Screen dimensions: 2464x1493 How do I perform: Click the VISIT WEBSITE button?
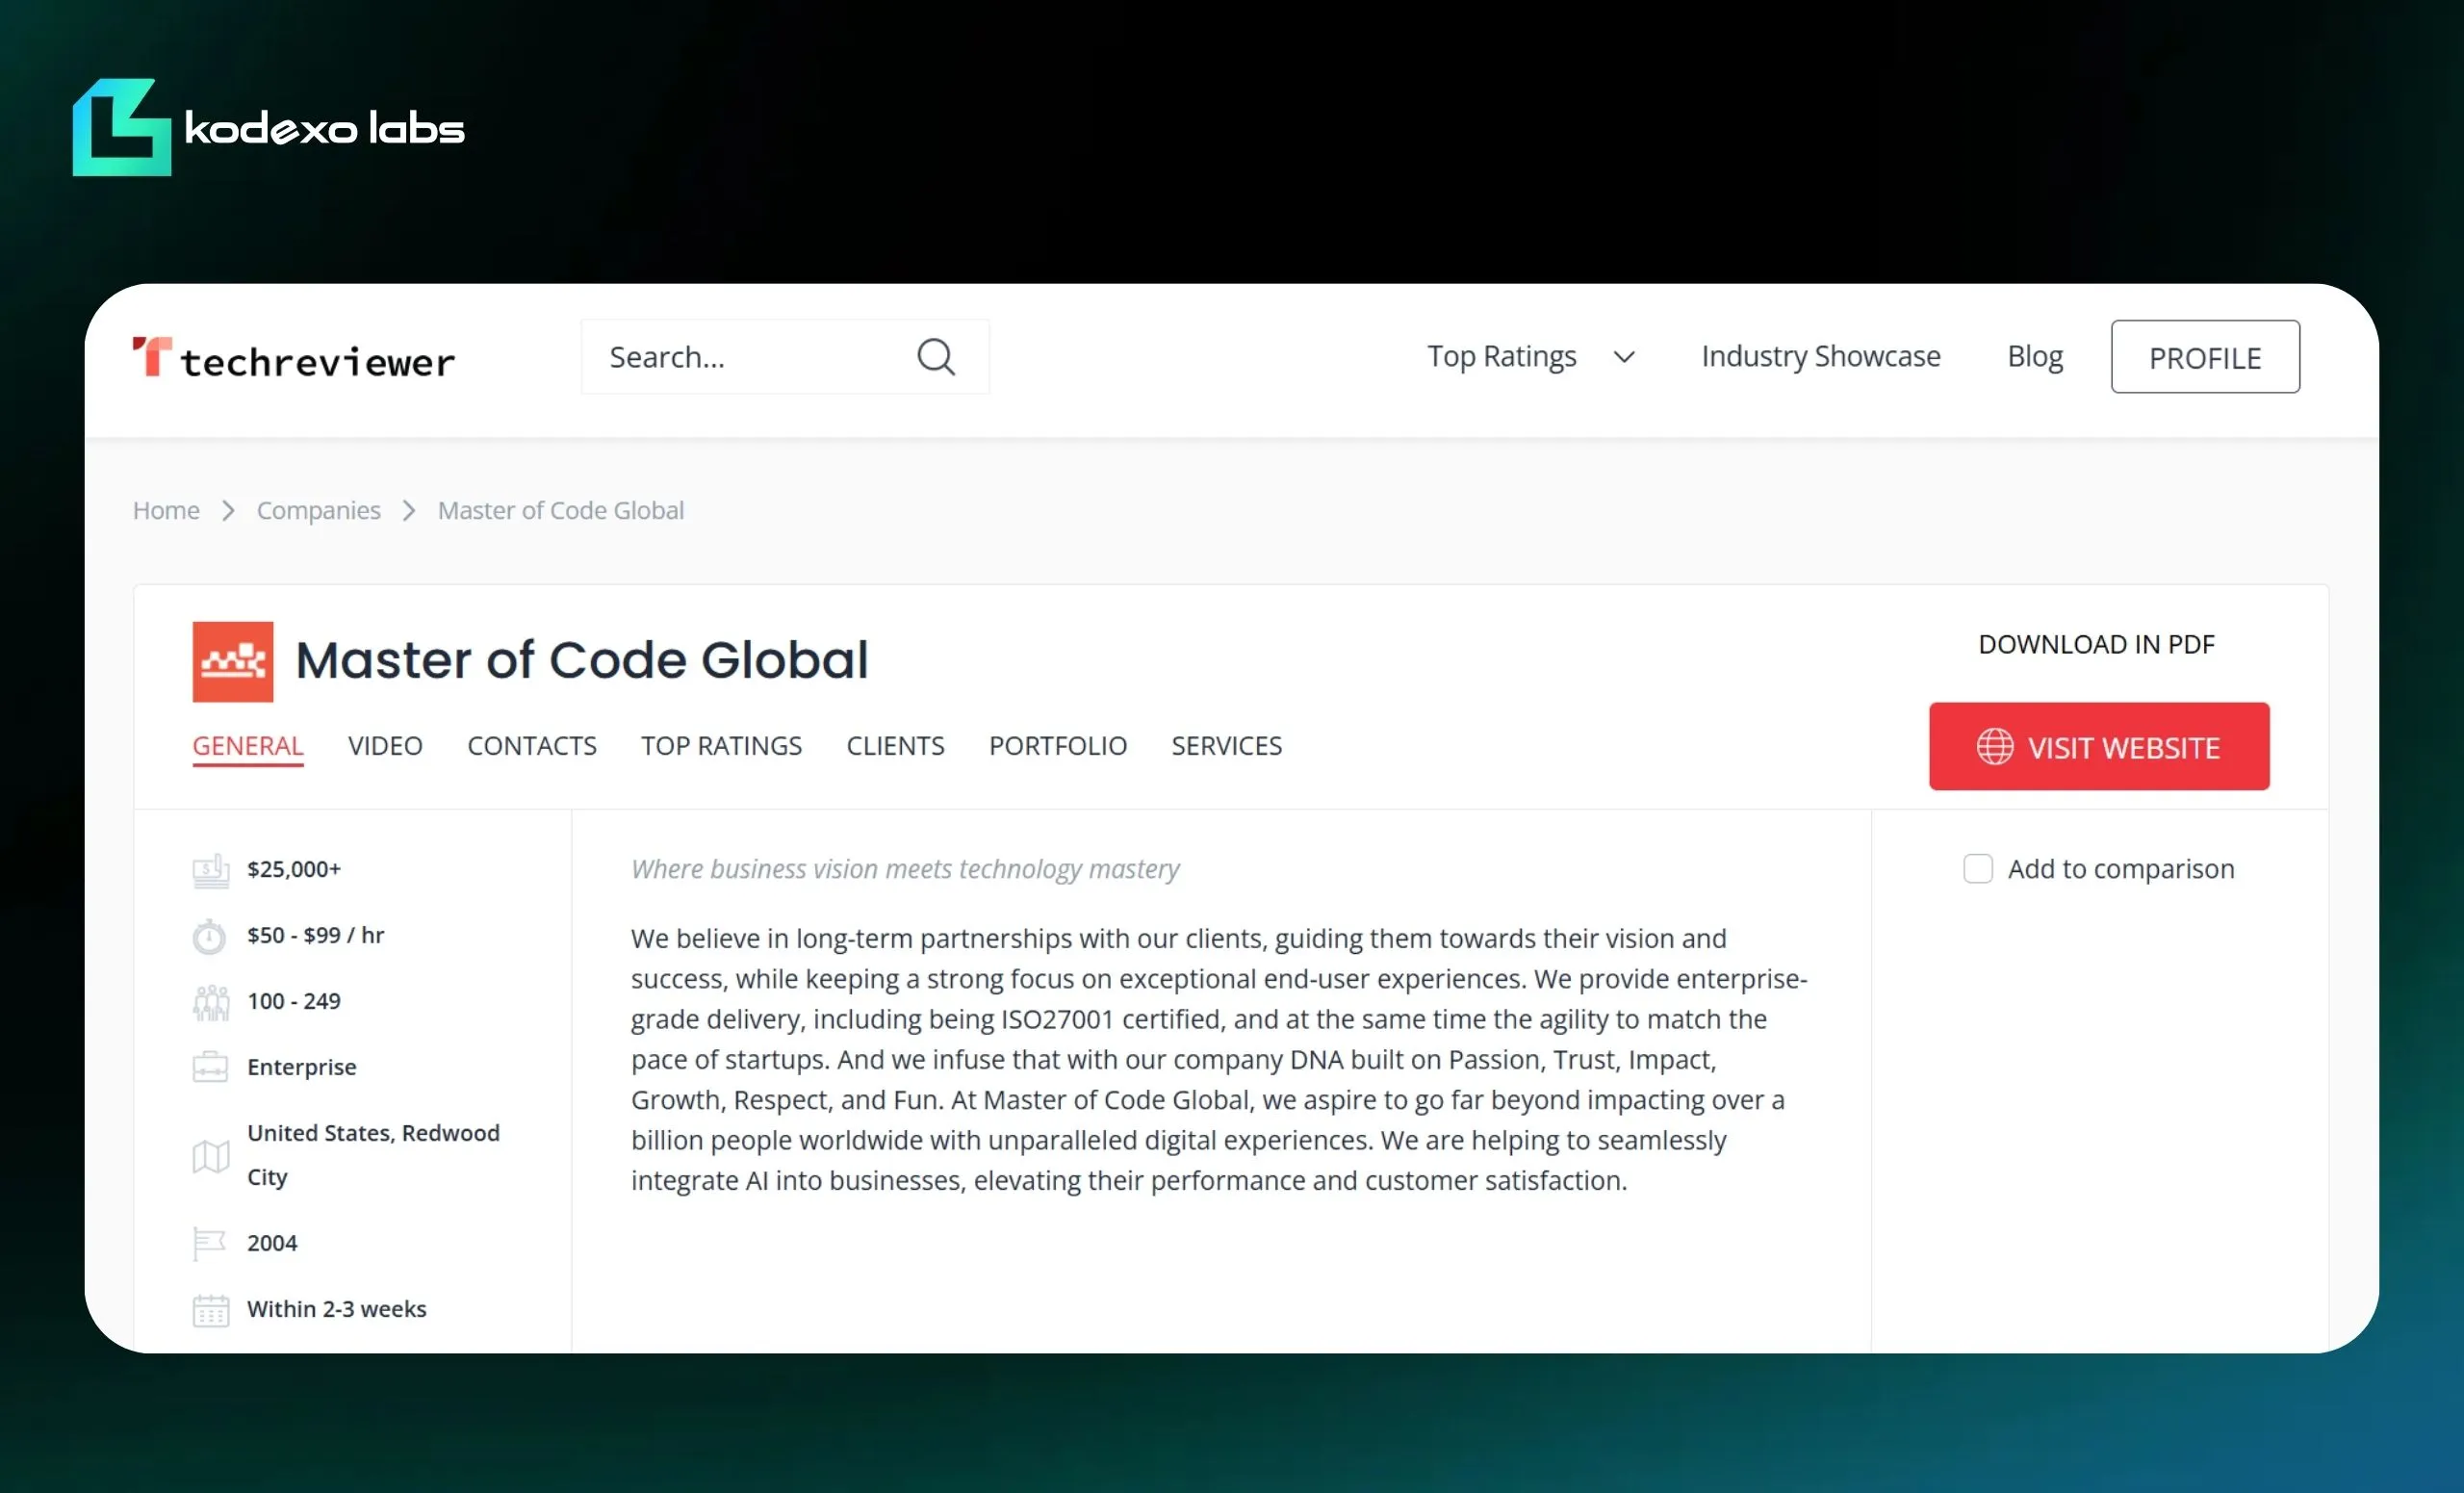2098,746
